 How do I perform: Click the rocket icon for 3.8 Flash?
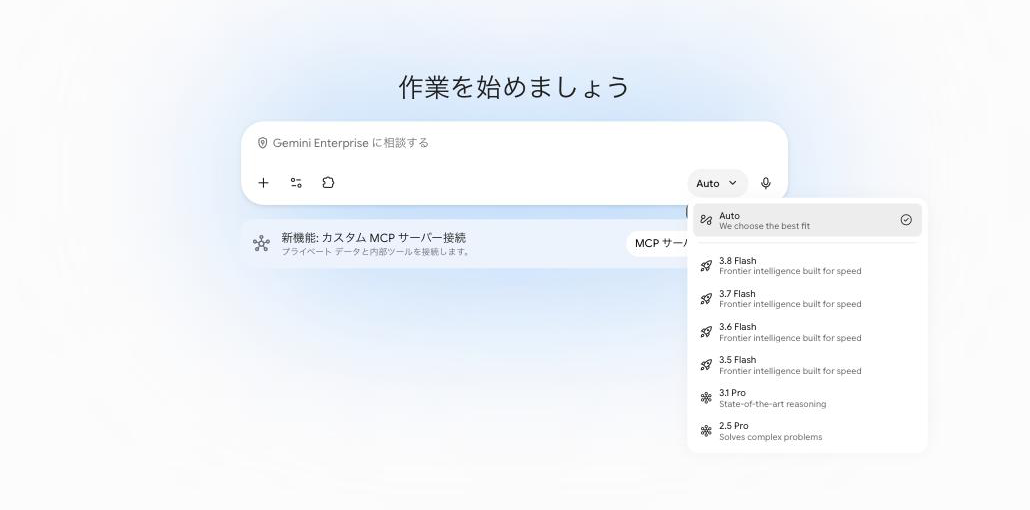[x=706, y=266]
